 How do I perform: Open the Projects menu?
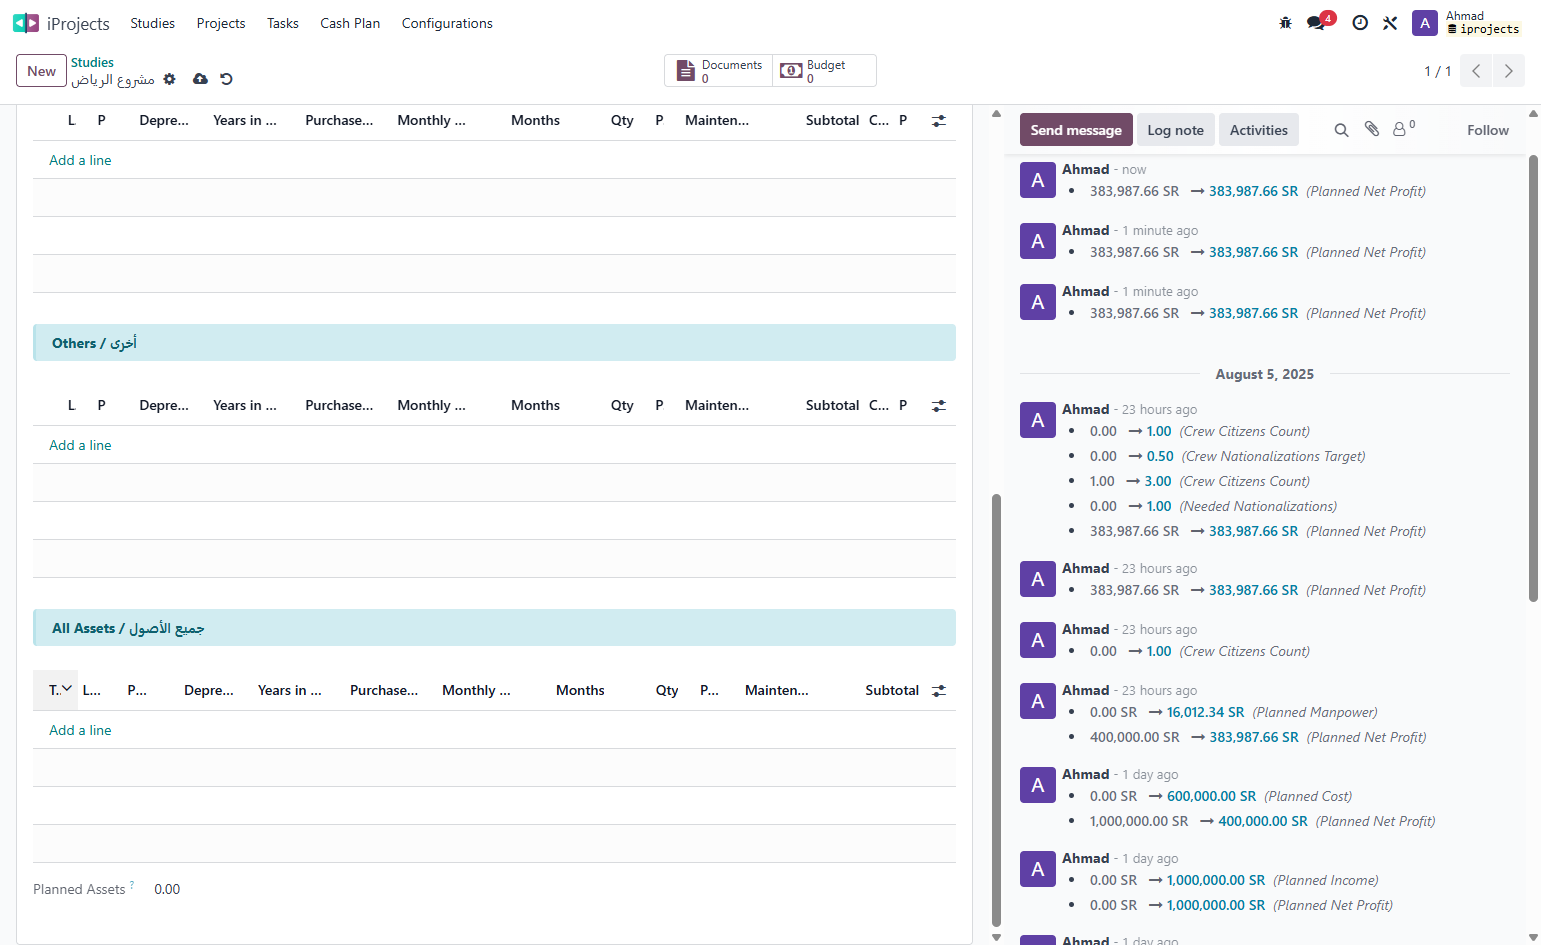pyautogui.click(x=221, y=23)
